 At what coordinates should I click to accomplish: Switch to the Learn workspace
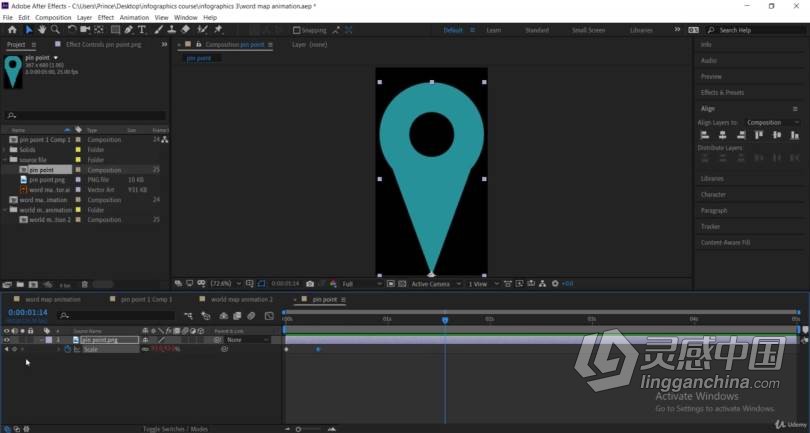pos(493,30)
